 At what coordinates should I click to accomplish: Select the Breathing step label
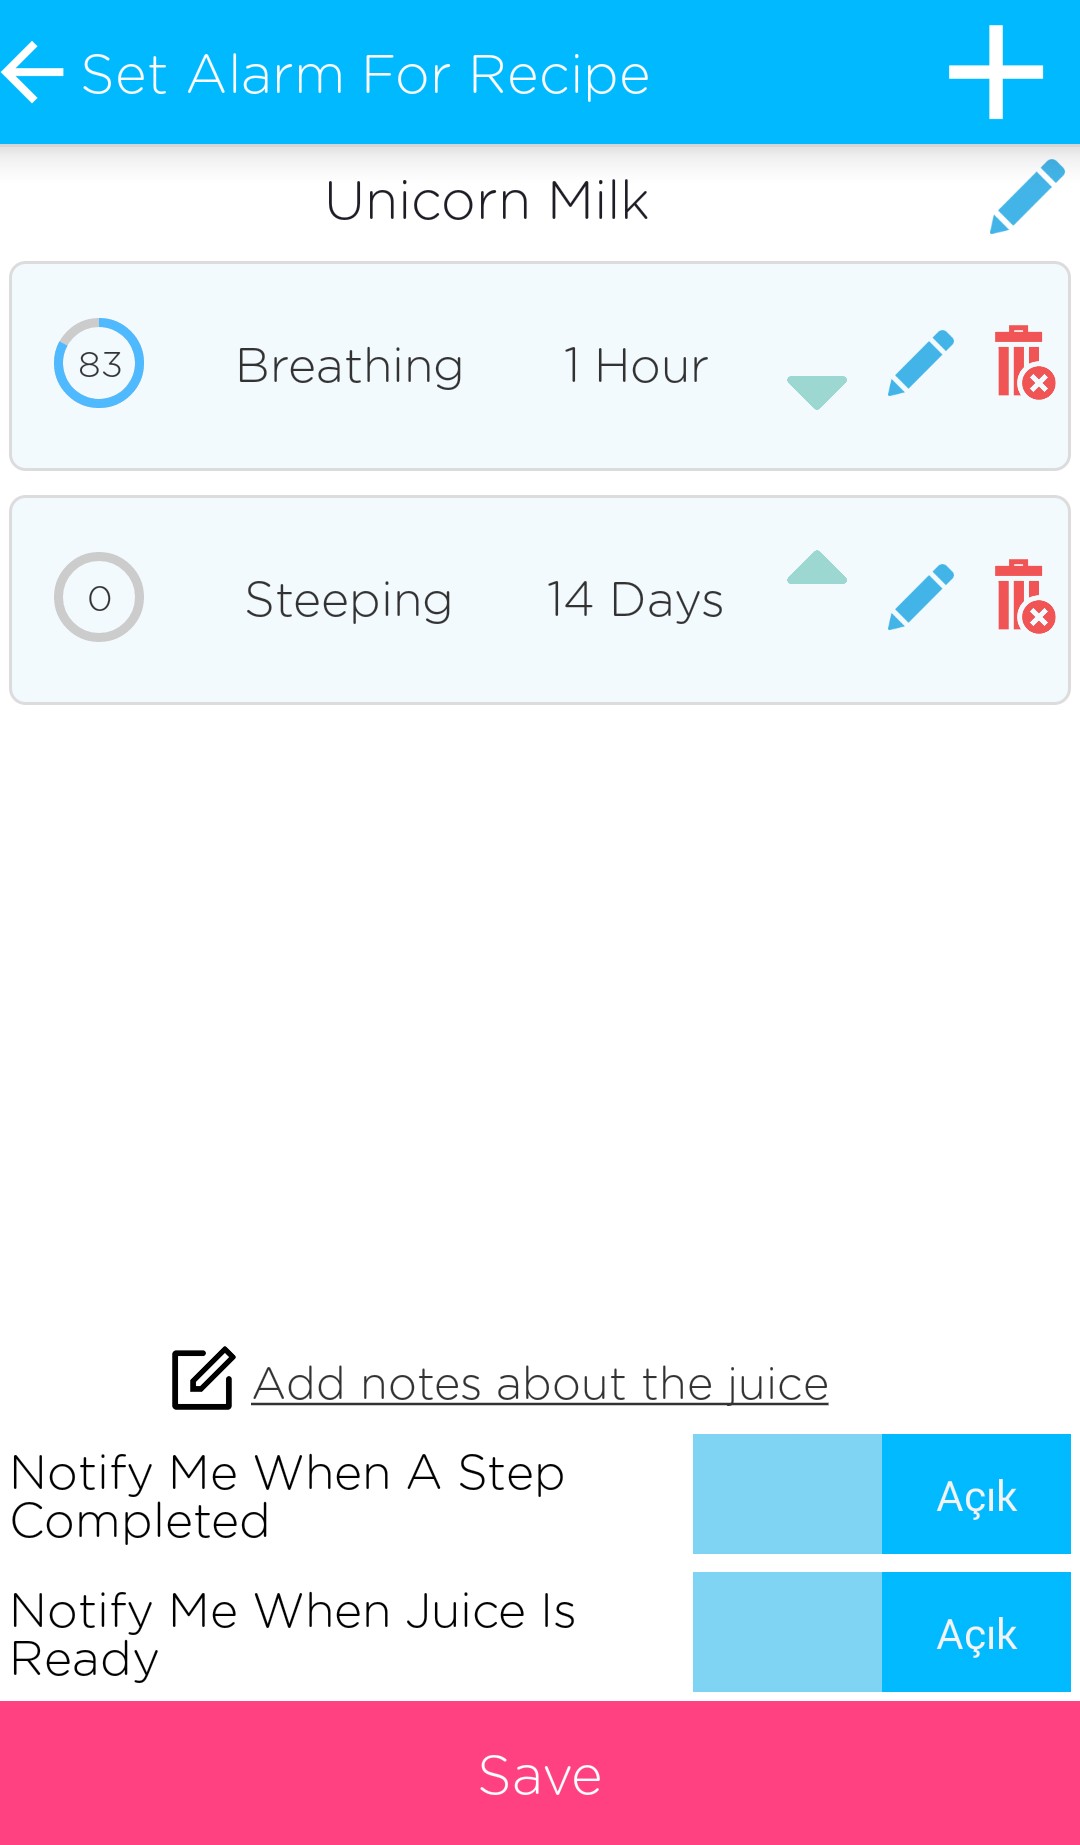click(349, 366)
